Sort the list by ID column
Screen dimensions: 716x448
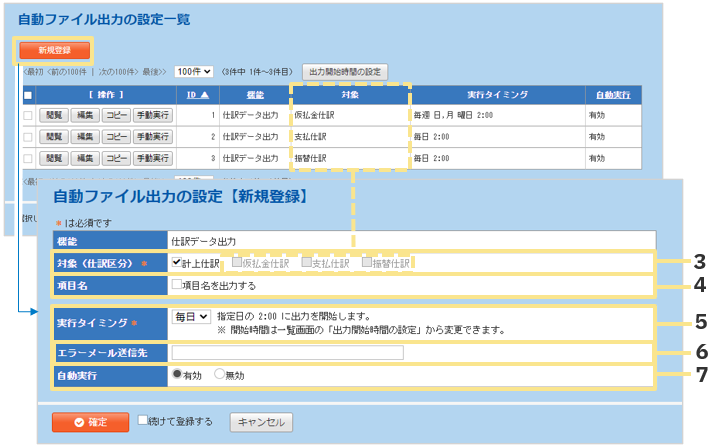(x=198, y=95)
